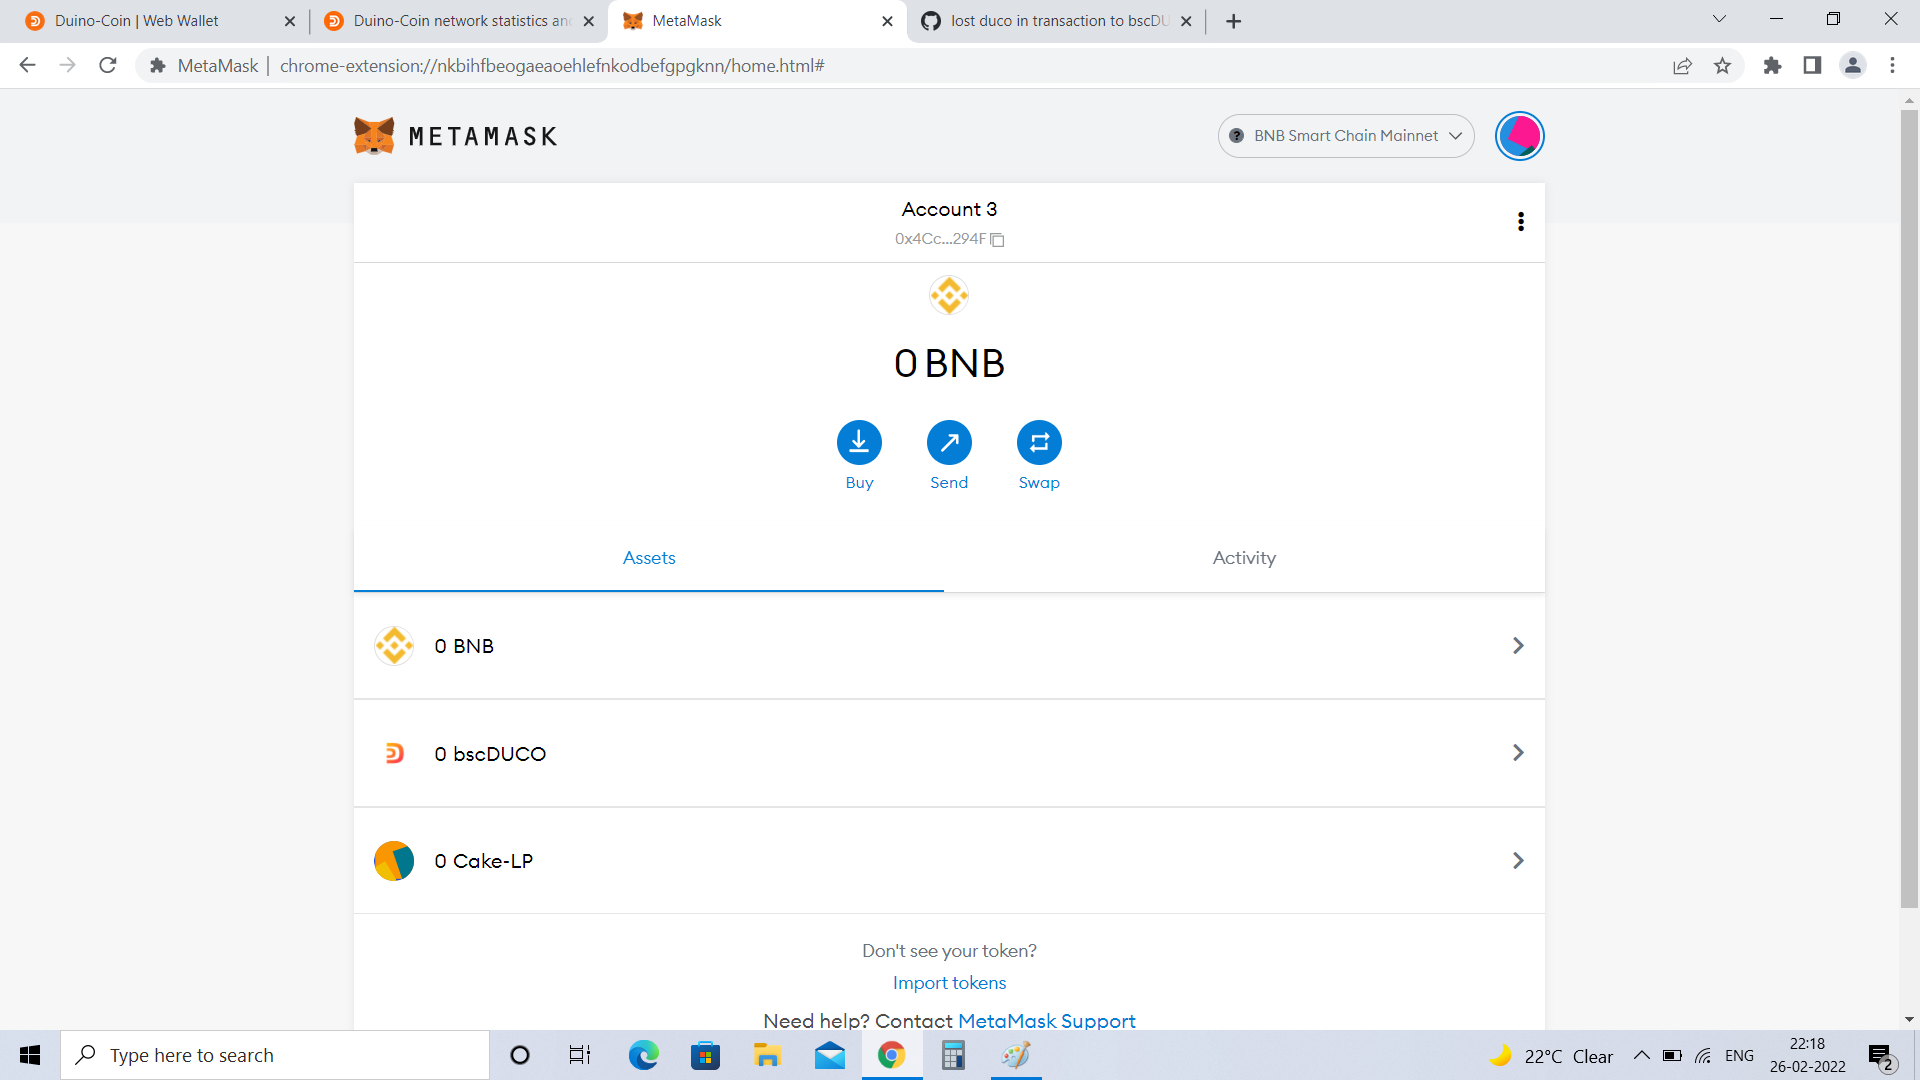Click the Send arrow icon
The height and width of the screenshot is (1080, 1920).
pos(949,441)
